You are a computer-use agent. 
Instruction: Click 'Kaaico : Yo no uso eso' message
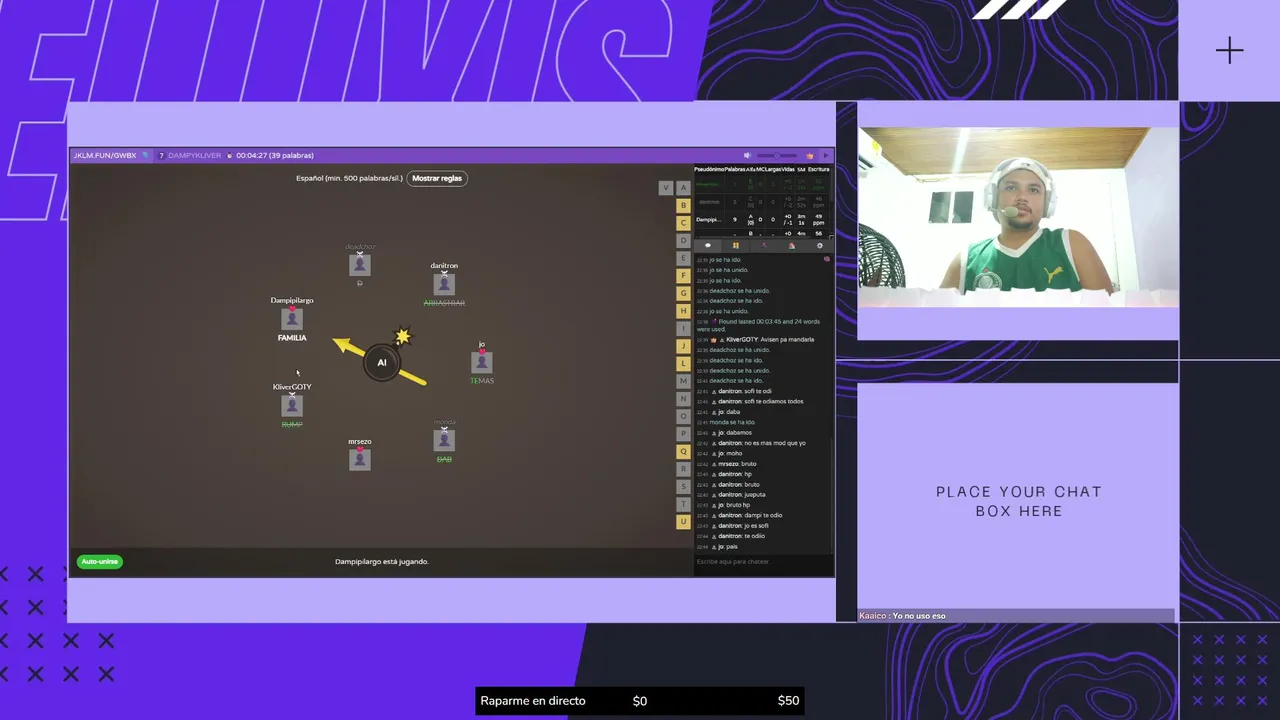902,616
